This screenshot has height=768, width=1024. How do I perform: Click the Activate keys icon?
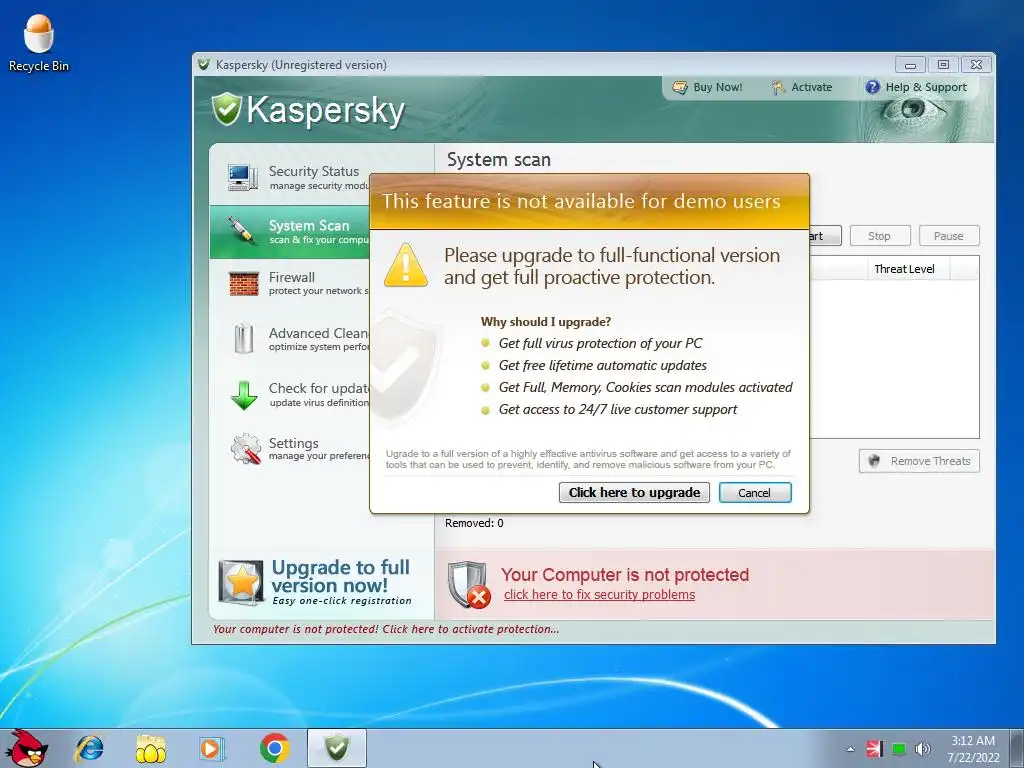778,88
